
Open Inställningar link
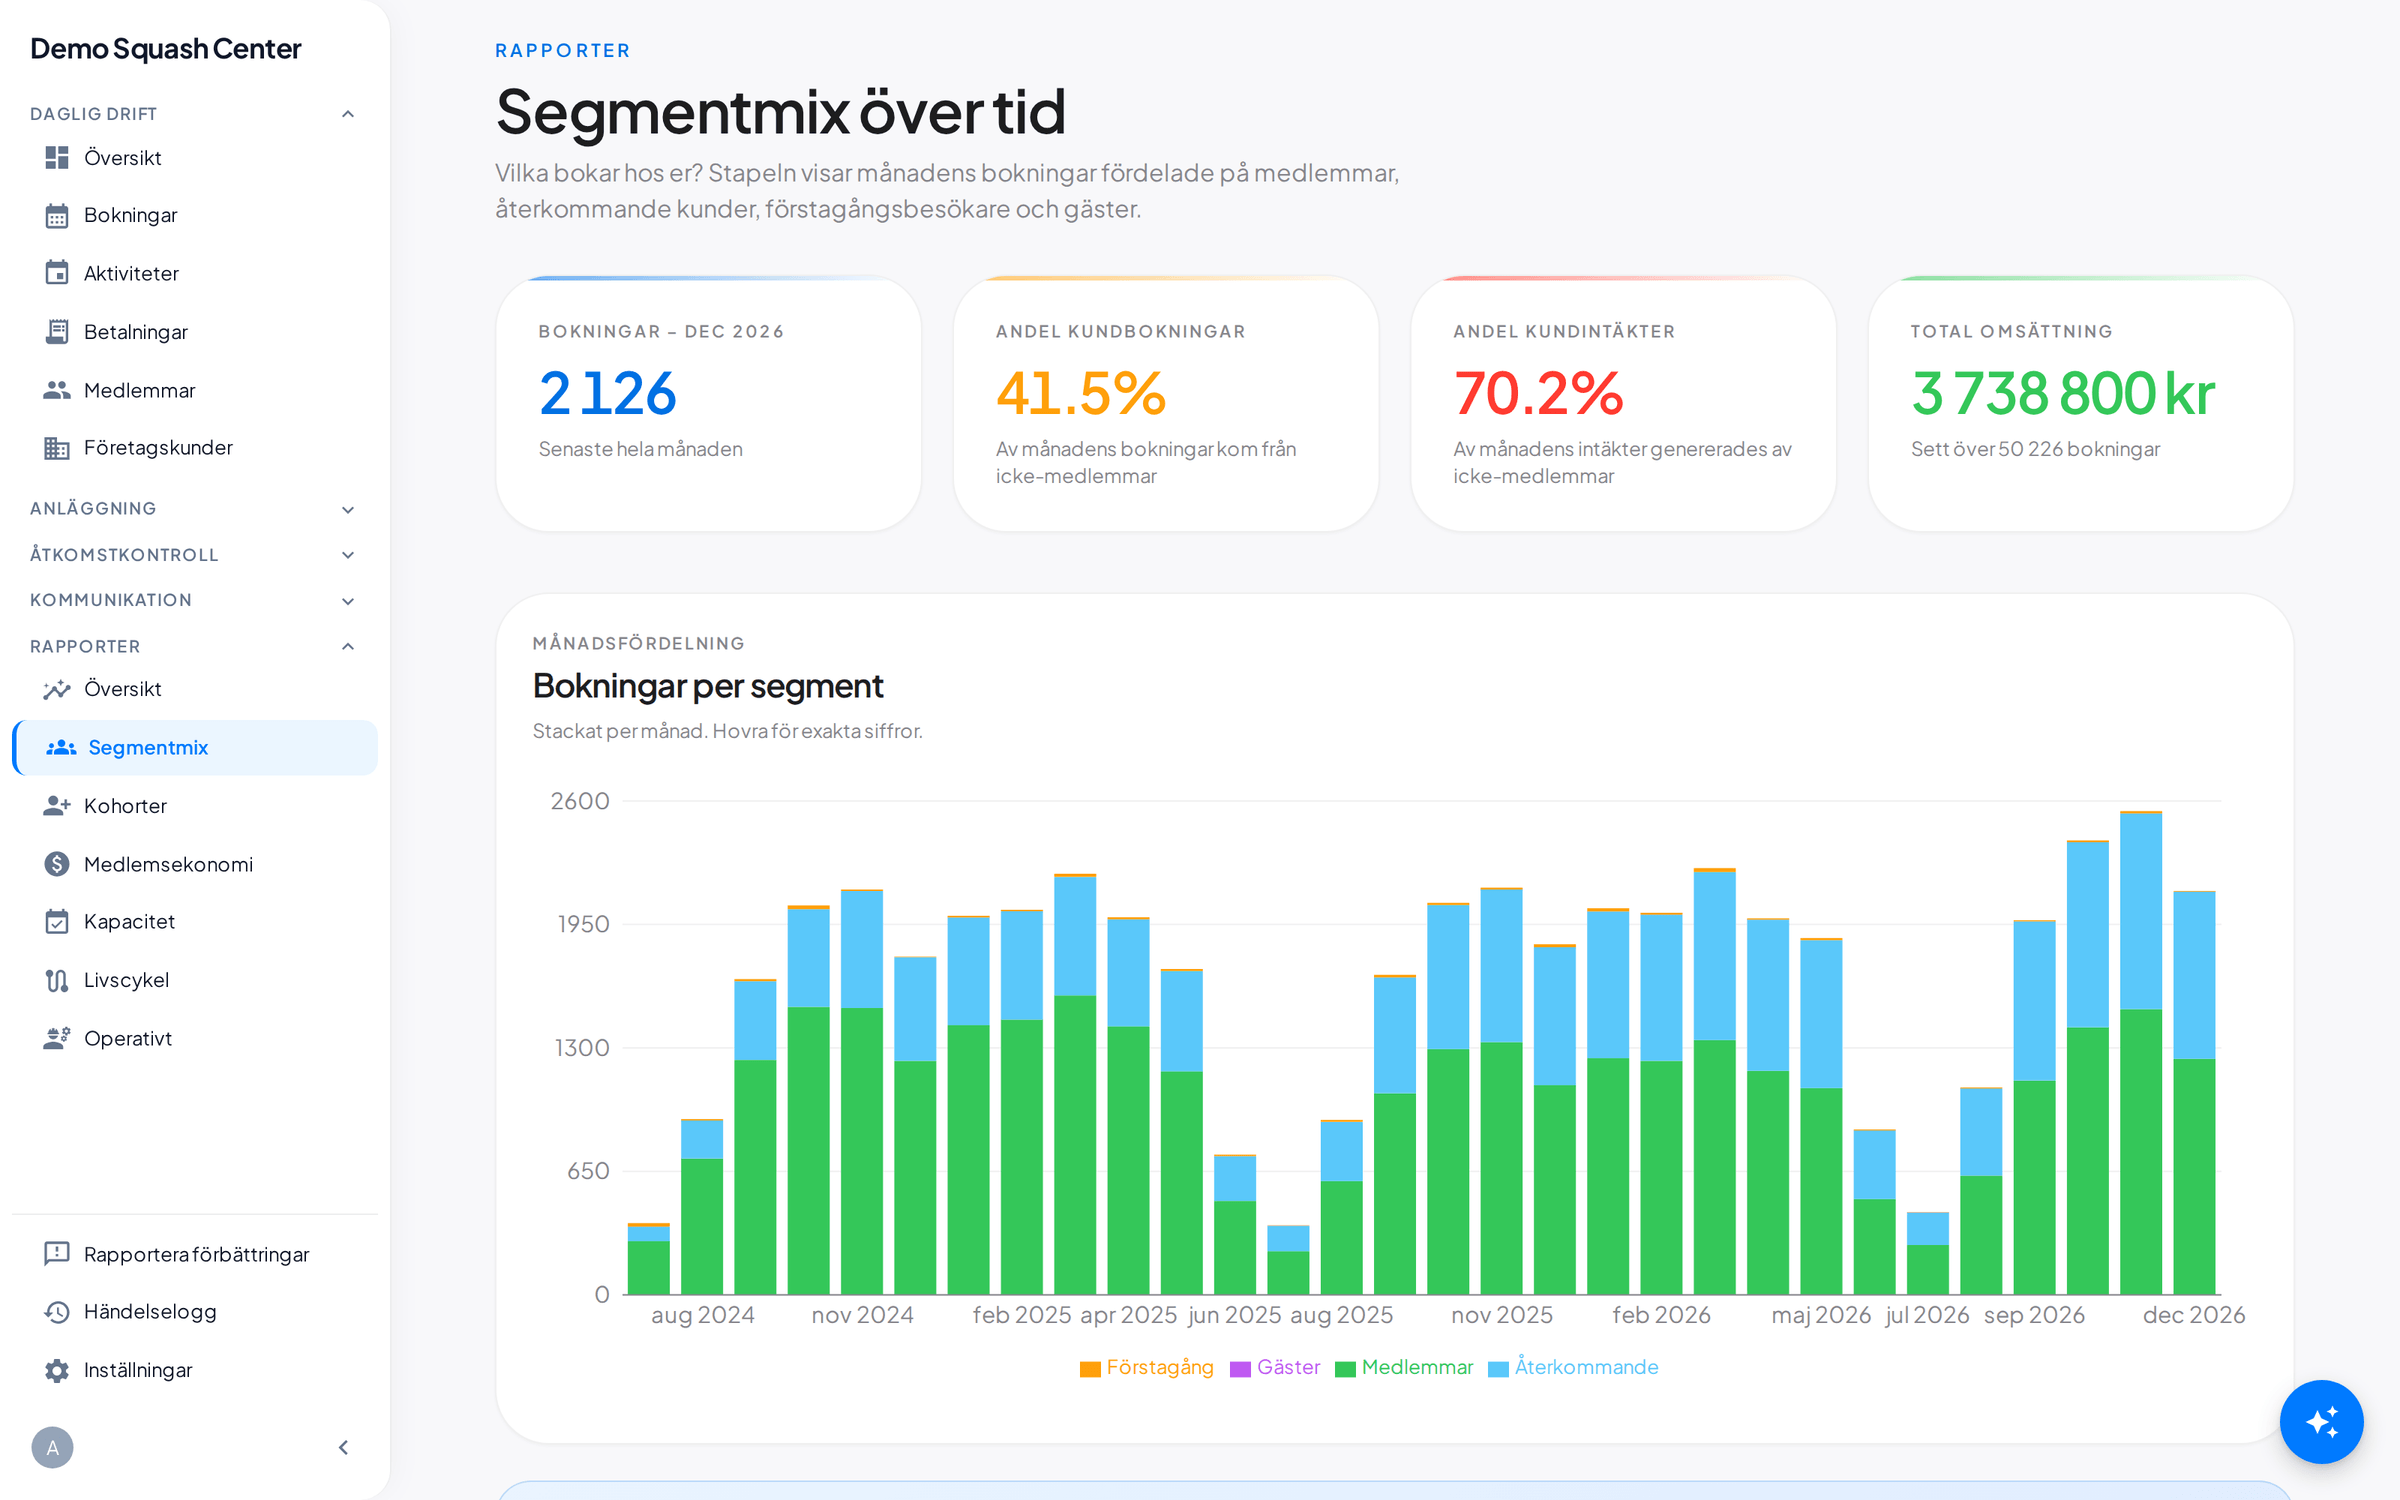tap(195, 1370)
